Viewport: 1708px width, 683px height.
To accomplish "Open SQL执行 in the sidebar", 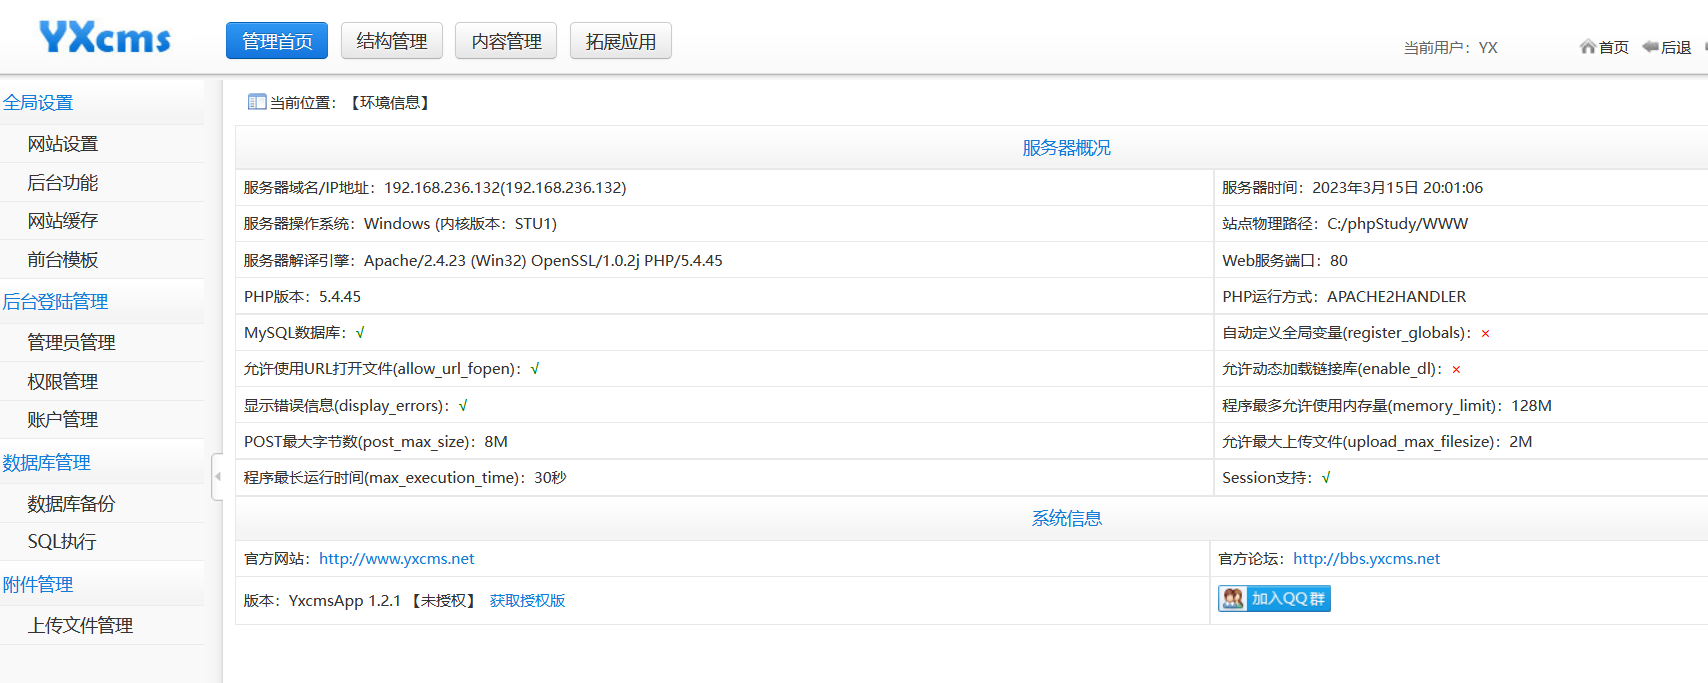I will point(62,542).
